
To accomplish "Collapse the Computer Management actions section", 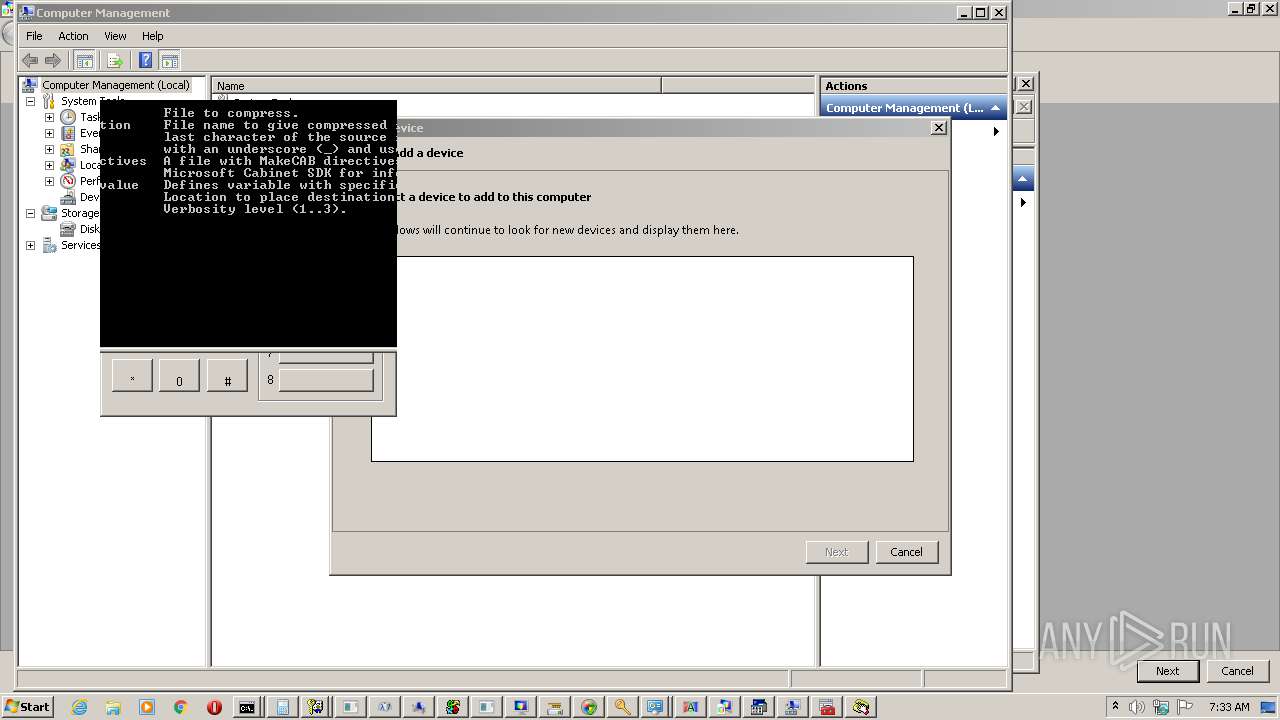I will (x=995, y=108).
